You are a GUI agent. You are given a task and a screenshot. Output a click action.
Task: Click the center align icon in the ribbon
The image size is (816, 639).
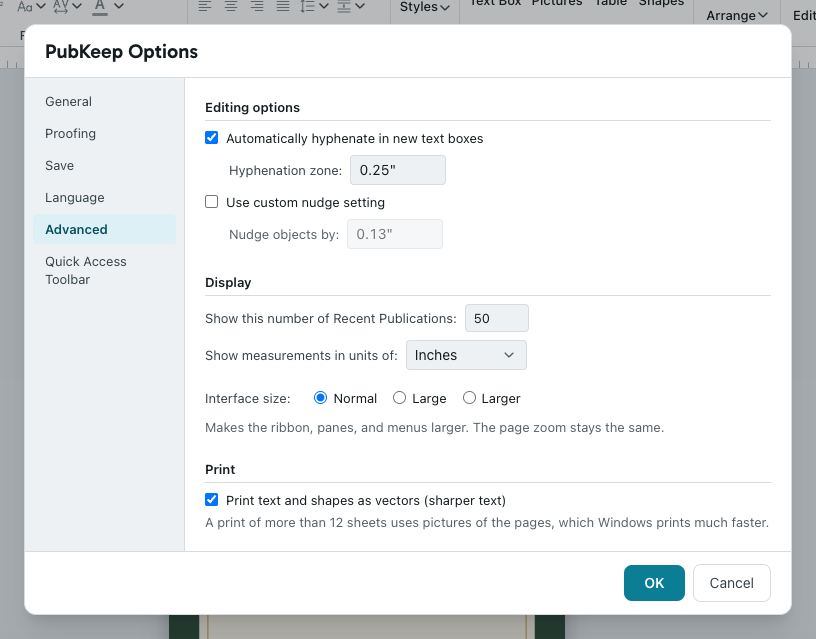(231, 6)
